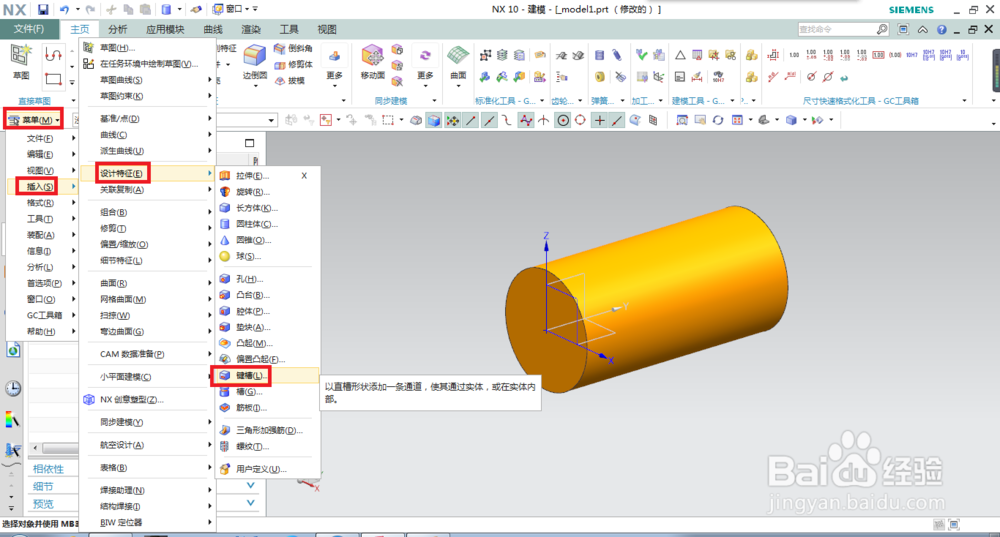Open the File (文件) tab
1000x537 pixels.
[x=29, y=29]
